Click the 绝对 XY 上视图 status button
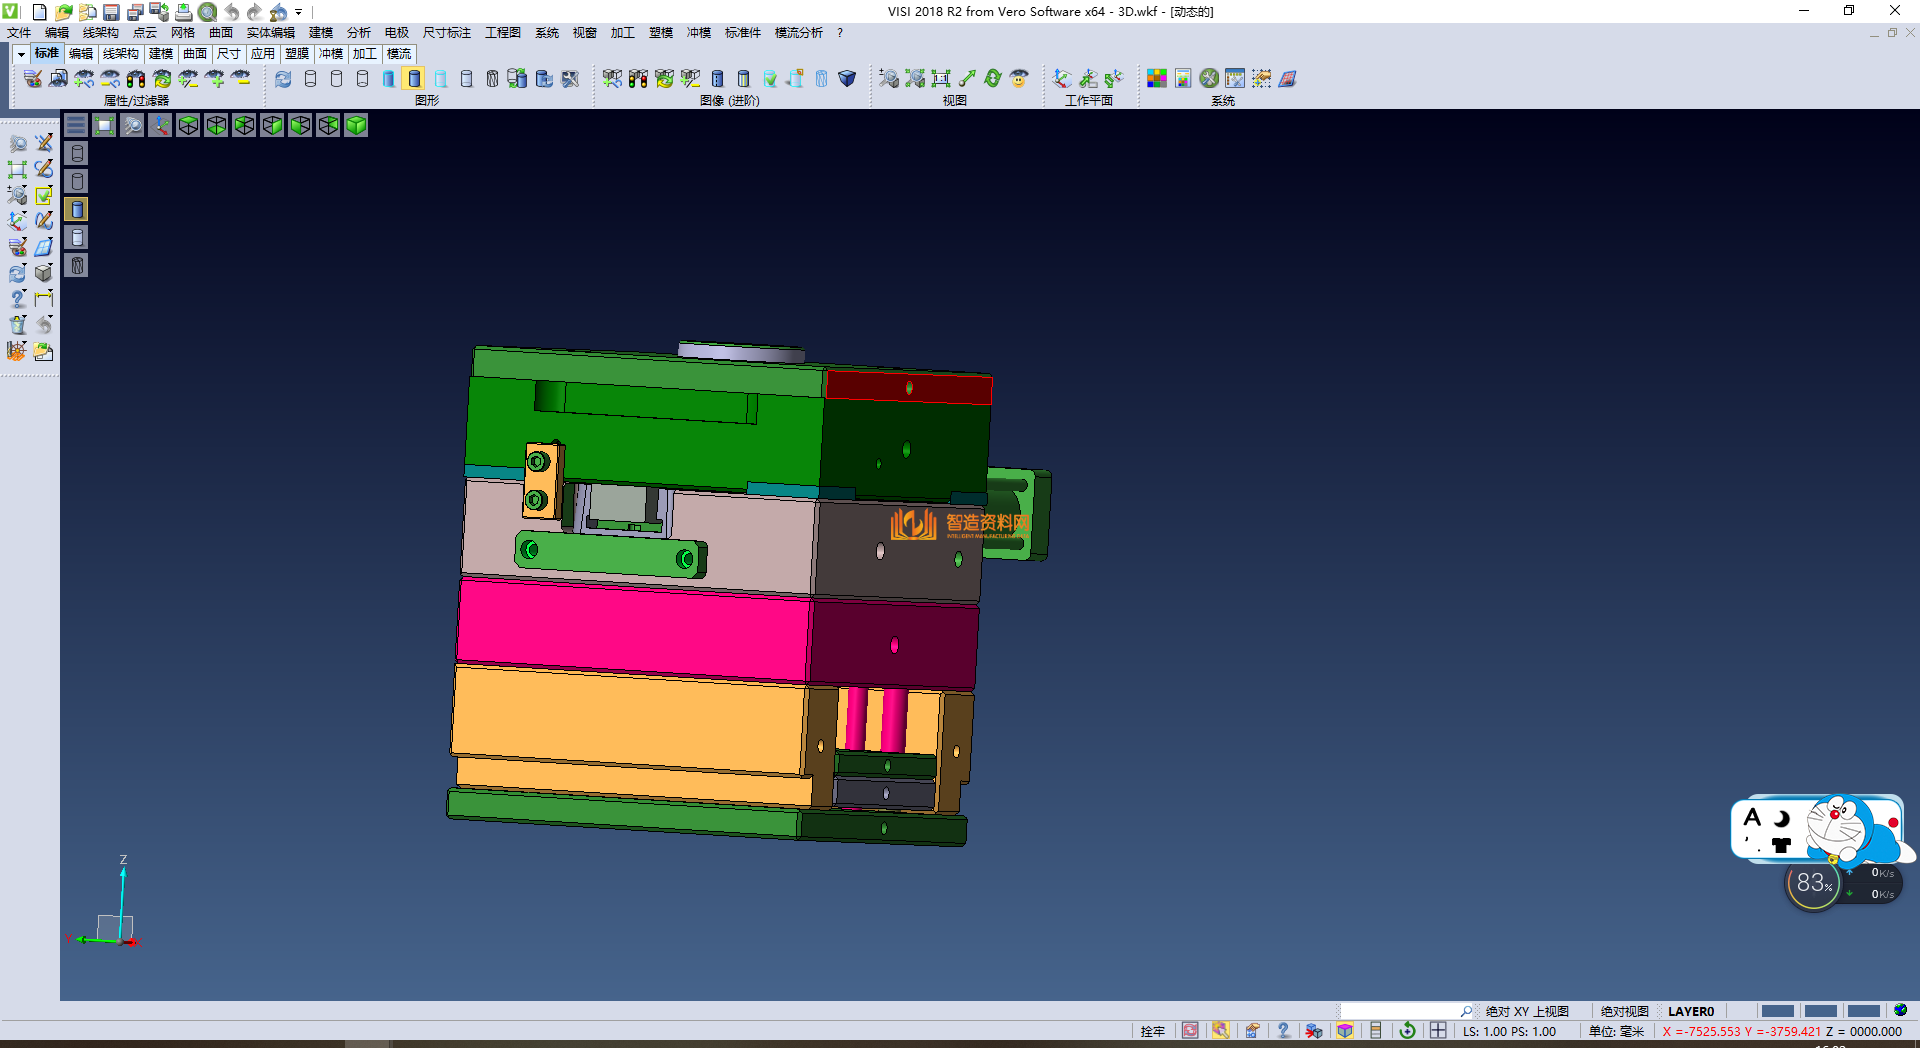 pos(1527,1011)
